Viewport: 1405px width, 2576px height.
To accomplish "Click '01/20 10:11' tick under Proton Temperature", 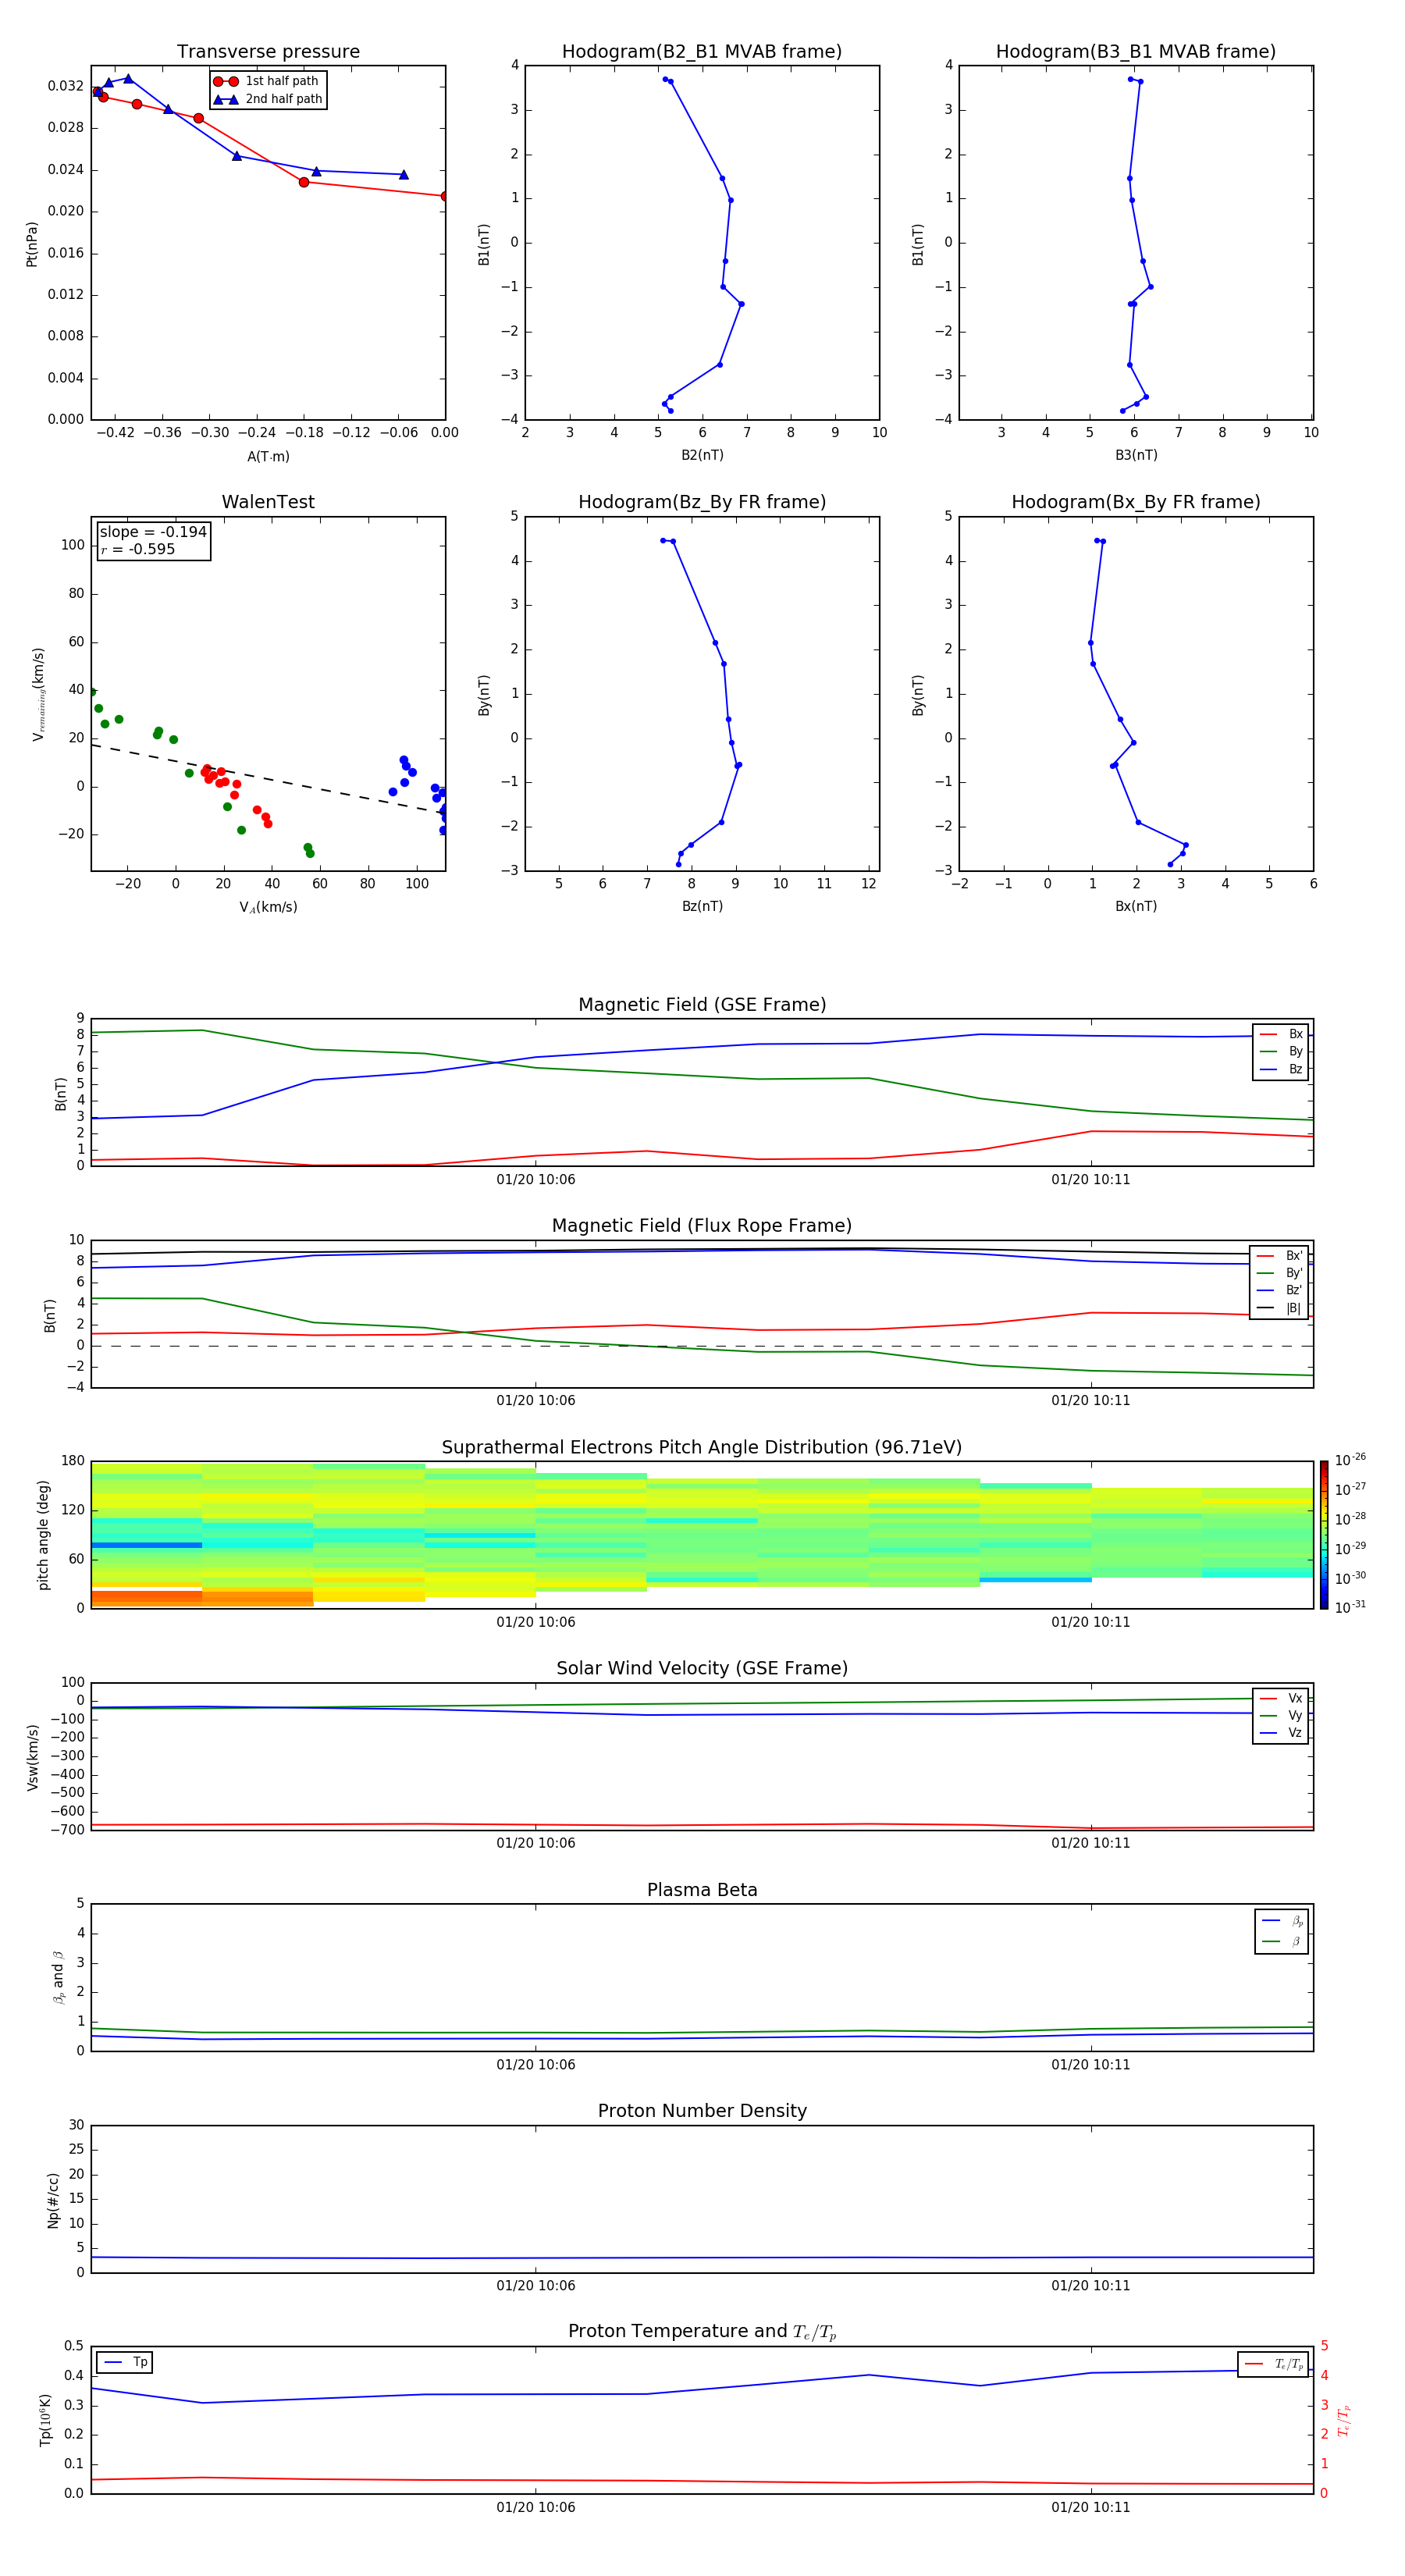I will point(1091,2507).
